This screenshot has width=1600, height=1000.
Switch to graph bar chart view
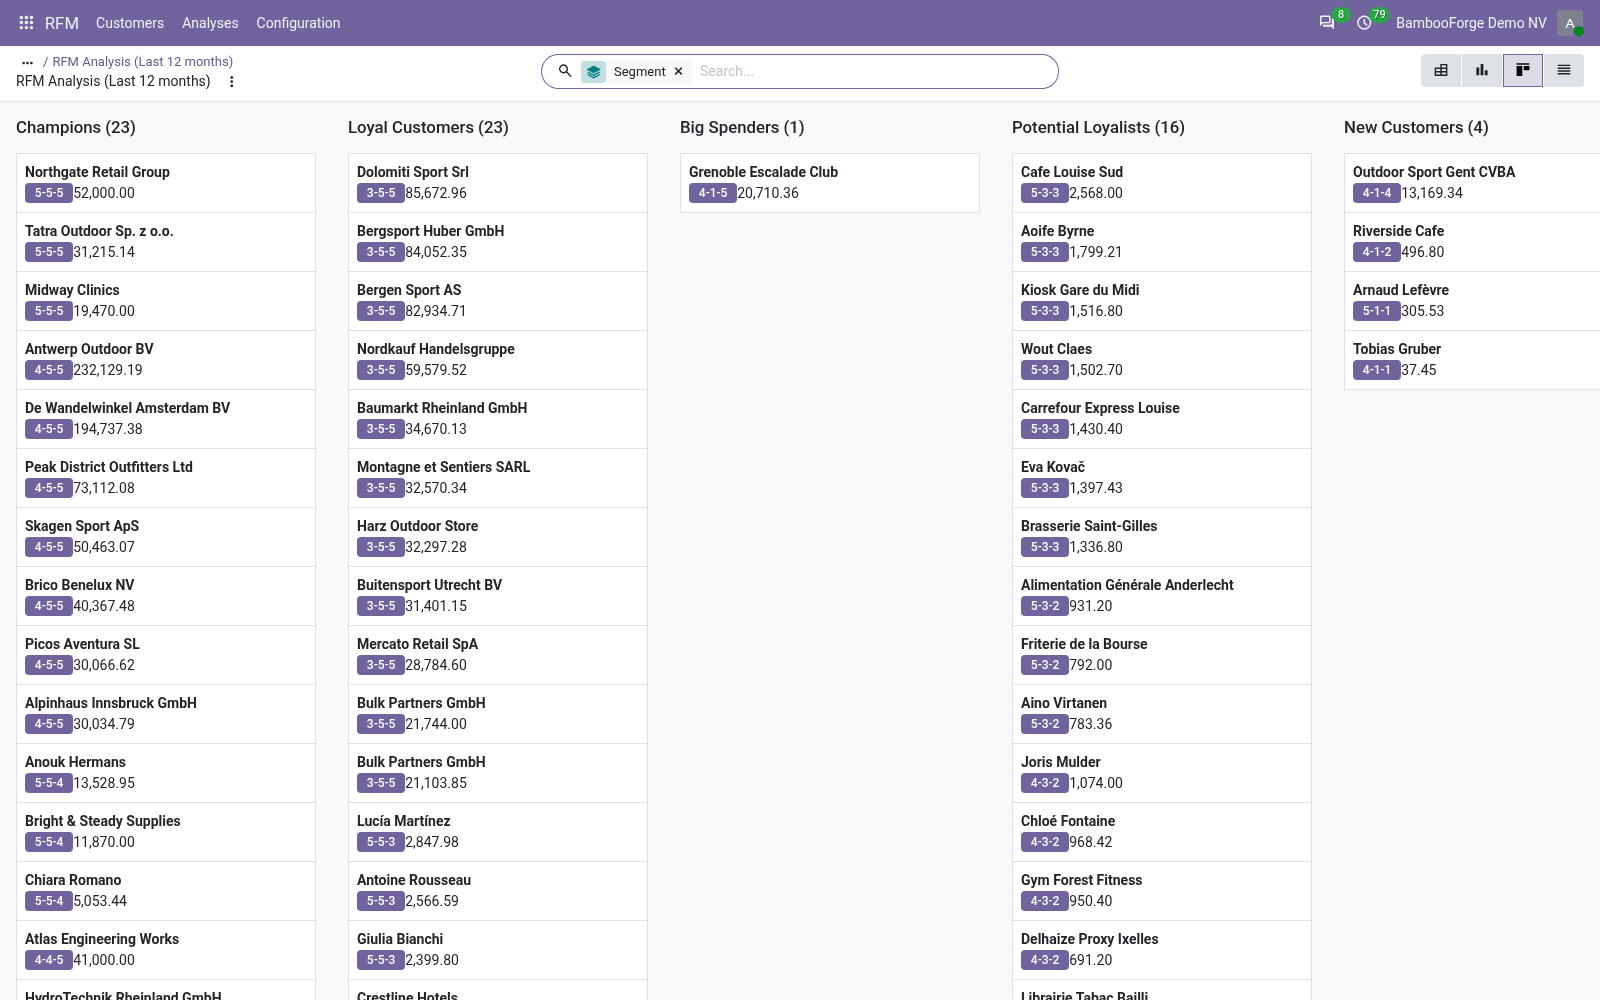pyautogui.click(x=1482, y=70)
